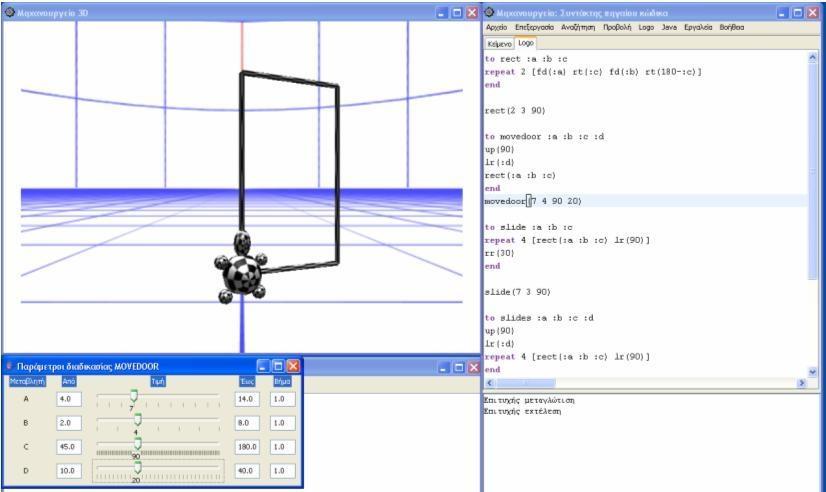Click the Έως field with 40.0 for D
Screen dimensions: 826x492
247,470
